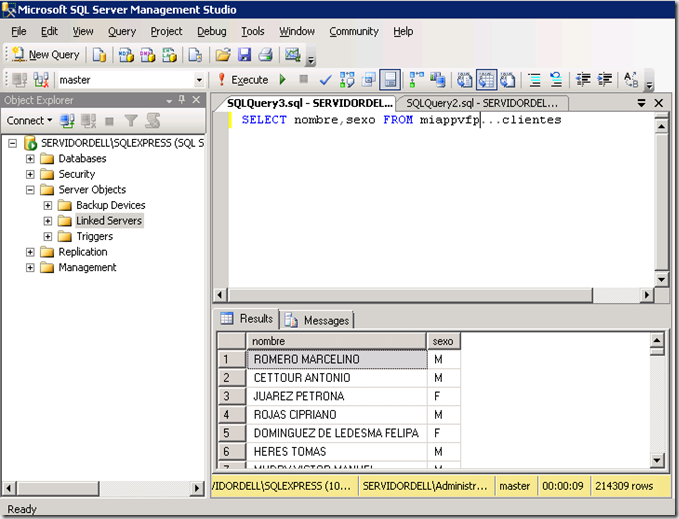This screenshot has width=679, height=519.
Task: Select the ROMERO MARCELINO cell
Action: coord(337,359)
